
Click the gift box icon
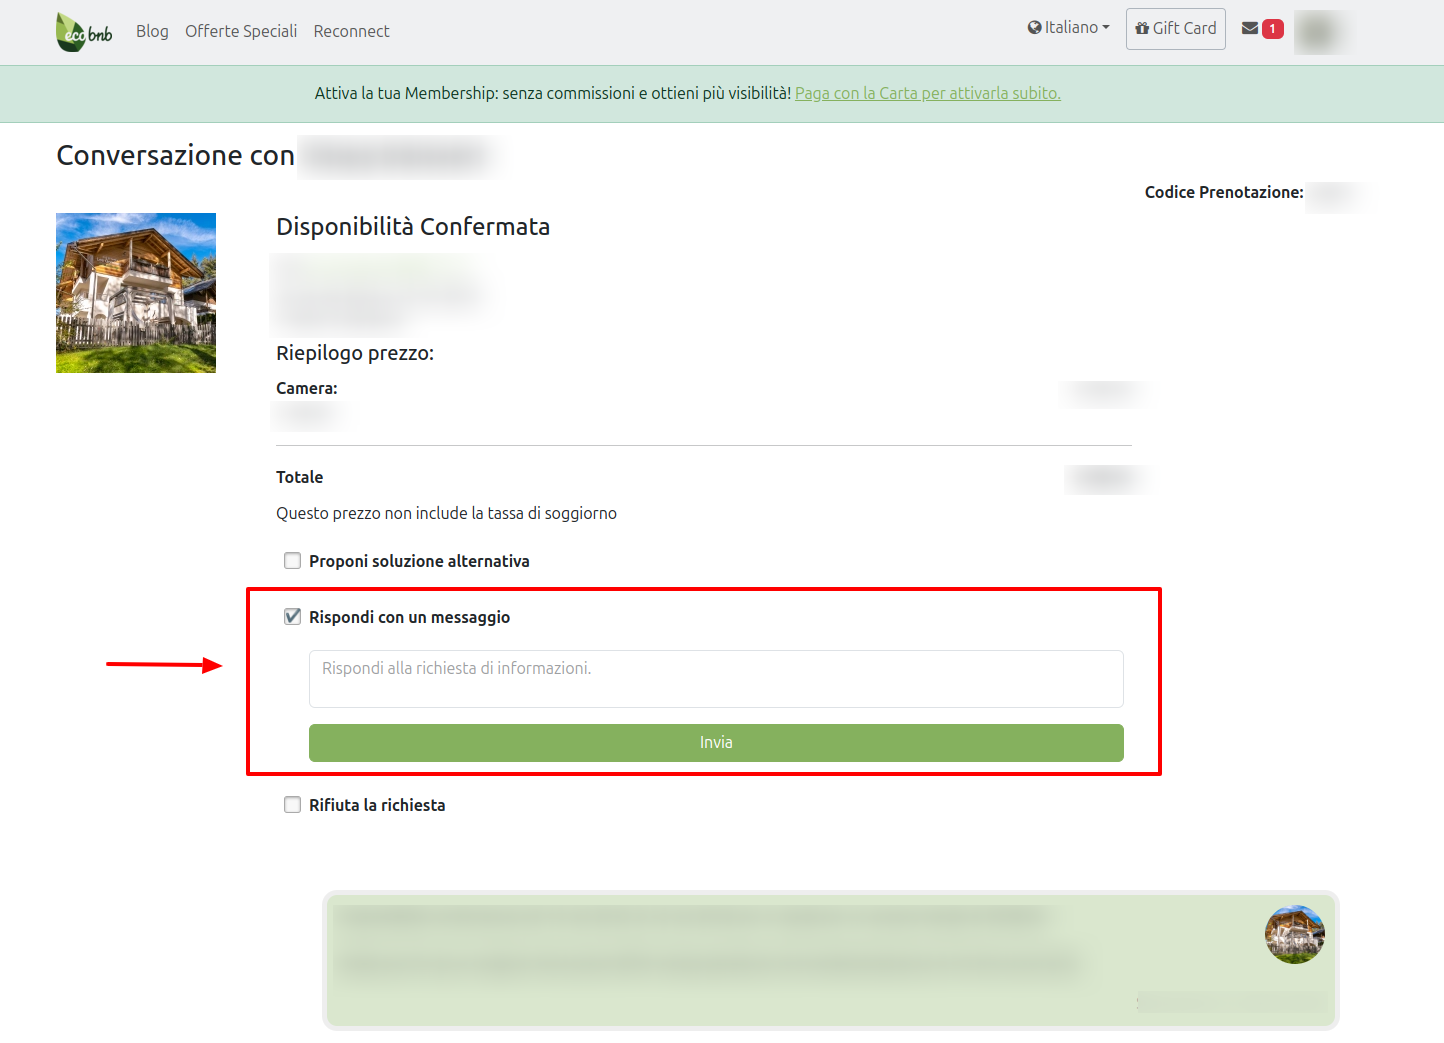[1142, 29]
